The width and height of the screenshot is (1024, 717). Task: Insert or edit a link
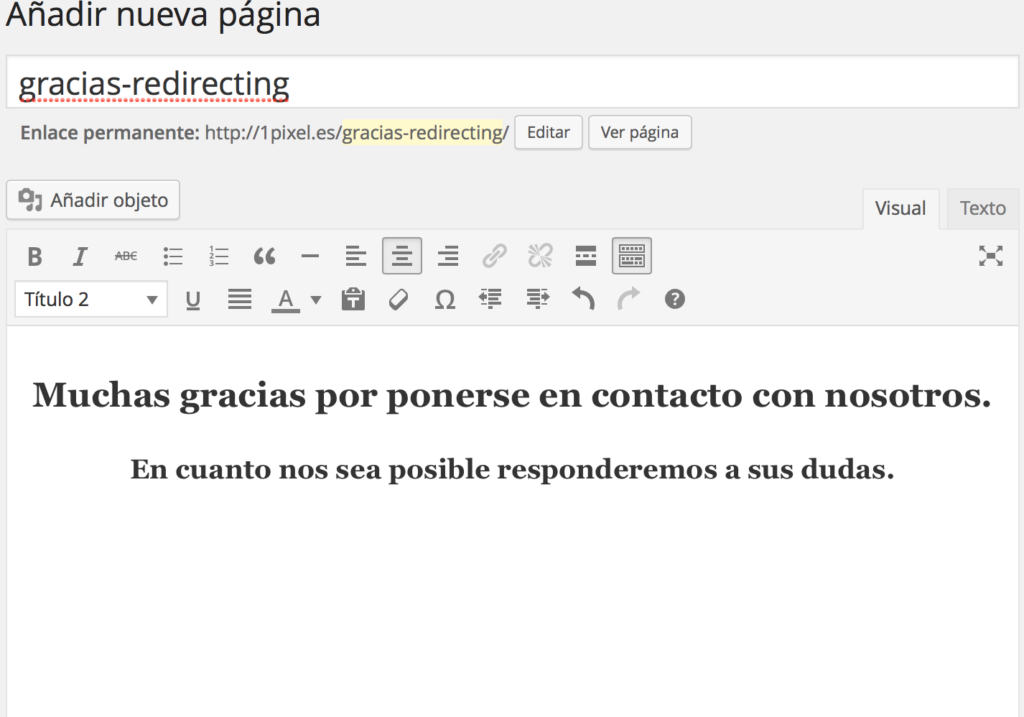494,256
